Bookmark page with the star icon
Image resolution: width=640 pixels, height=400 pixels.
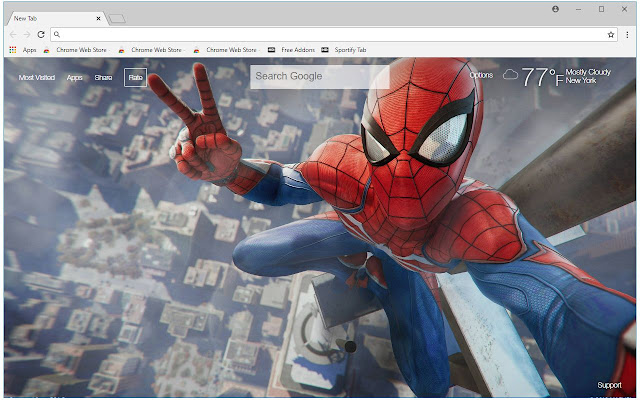point(611,35)
